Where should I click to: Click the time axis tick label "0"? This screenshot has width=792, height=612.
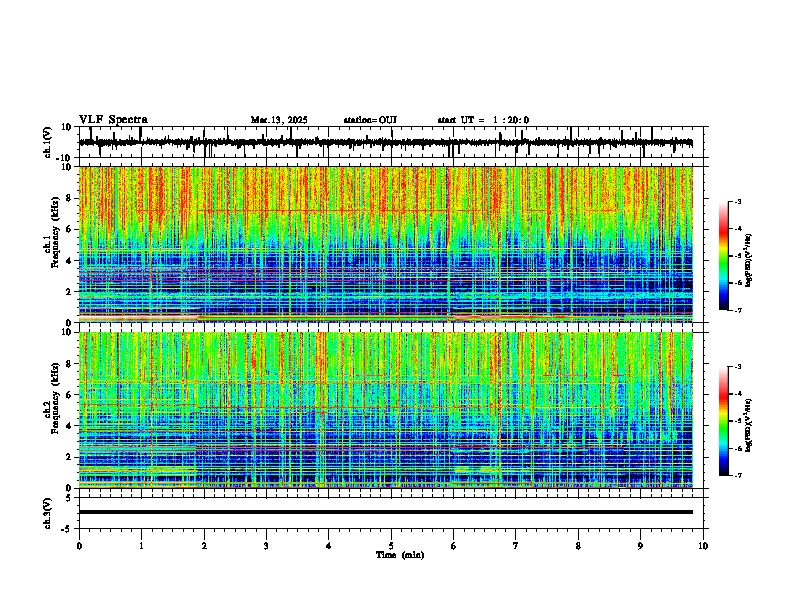click(79, 546)
